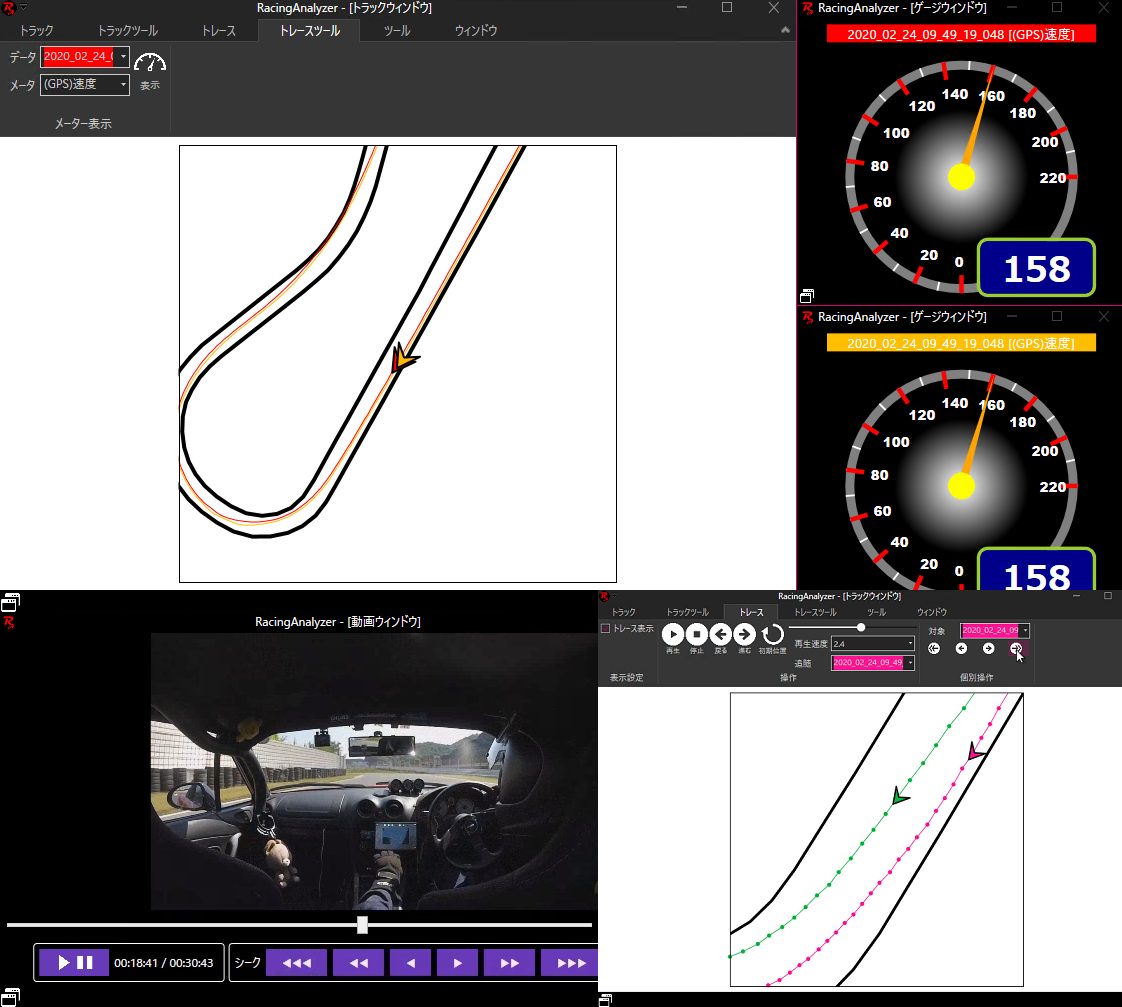Seek video with the triple fast-forward button
The width and height of the screenshot is (1122, 1007).
pyautogui.click(x=570, y=963)
